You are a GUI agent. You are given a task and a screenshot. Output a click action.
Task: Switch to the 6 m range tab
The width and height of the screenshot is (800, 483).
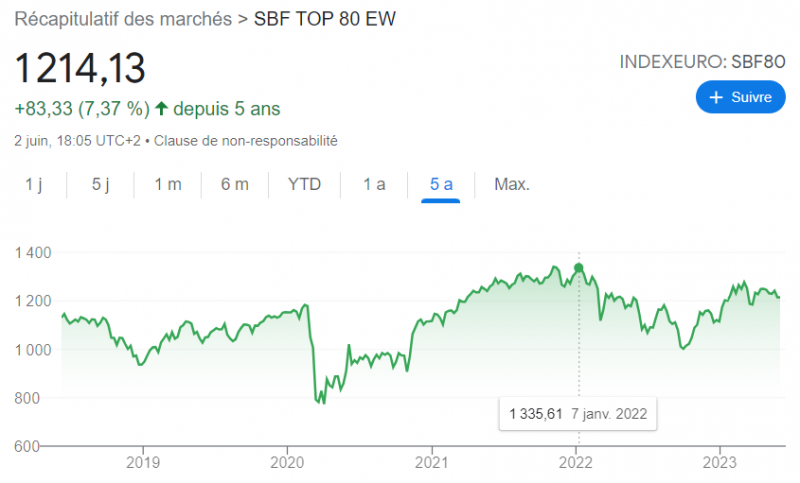(x=234, y=184)
